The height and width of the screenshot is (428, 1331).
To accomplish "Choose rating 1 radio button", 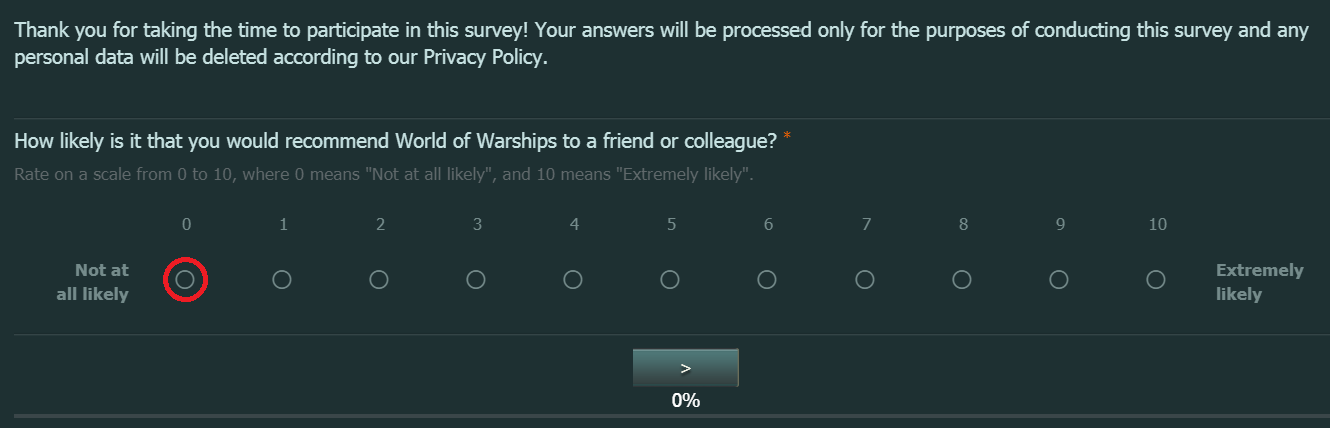I will pyautogui.click(x=282, y=280).
